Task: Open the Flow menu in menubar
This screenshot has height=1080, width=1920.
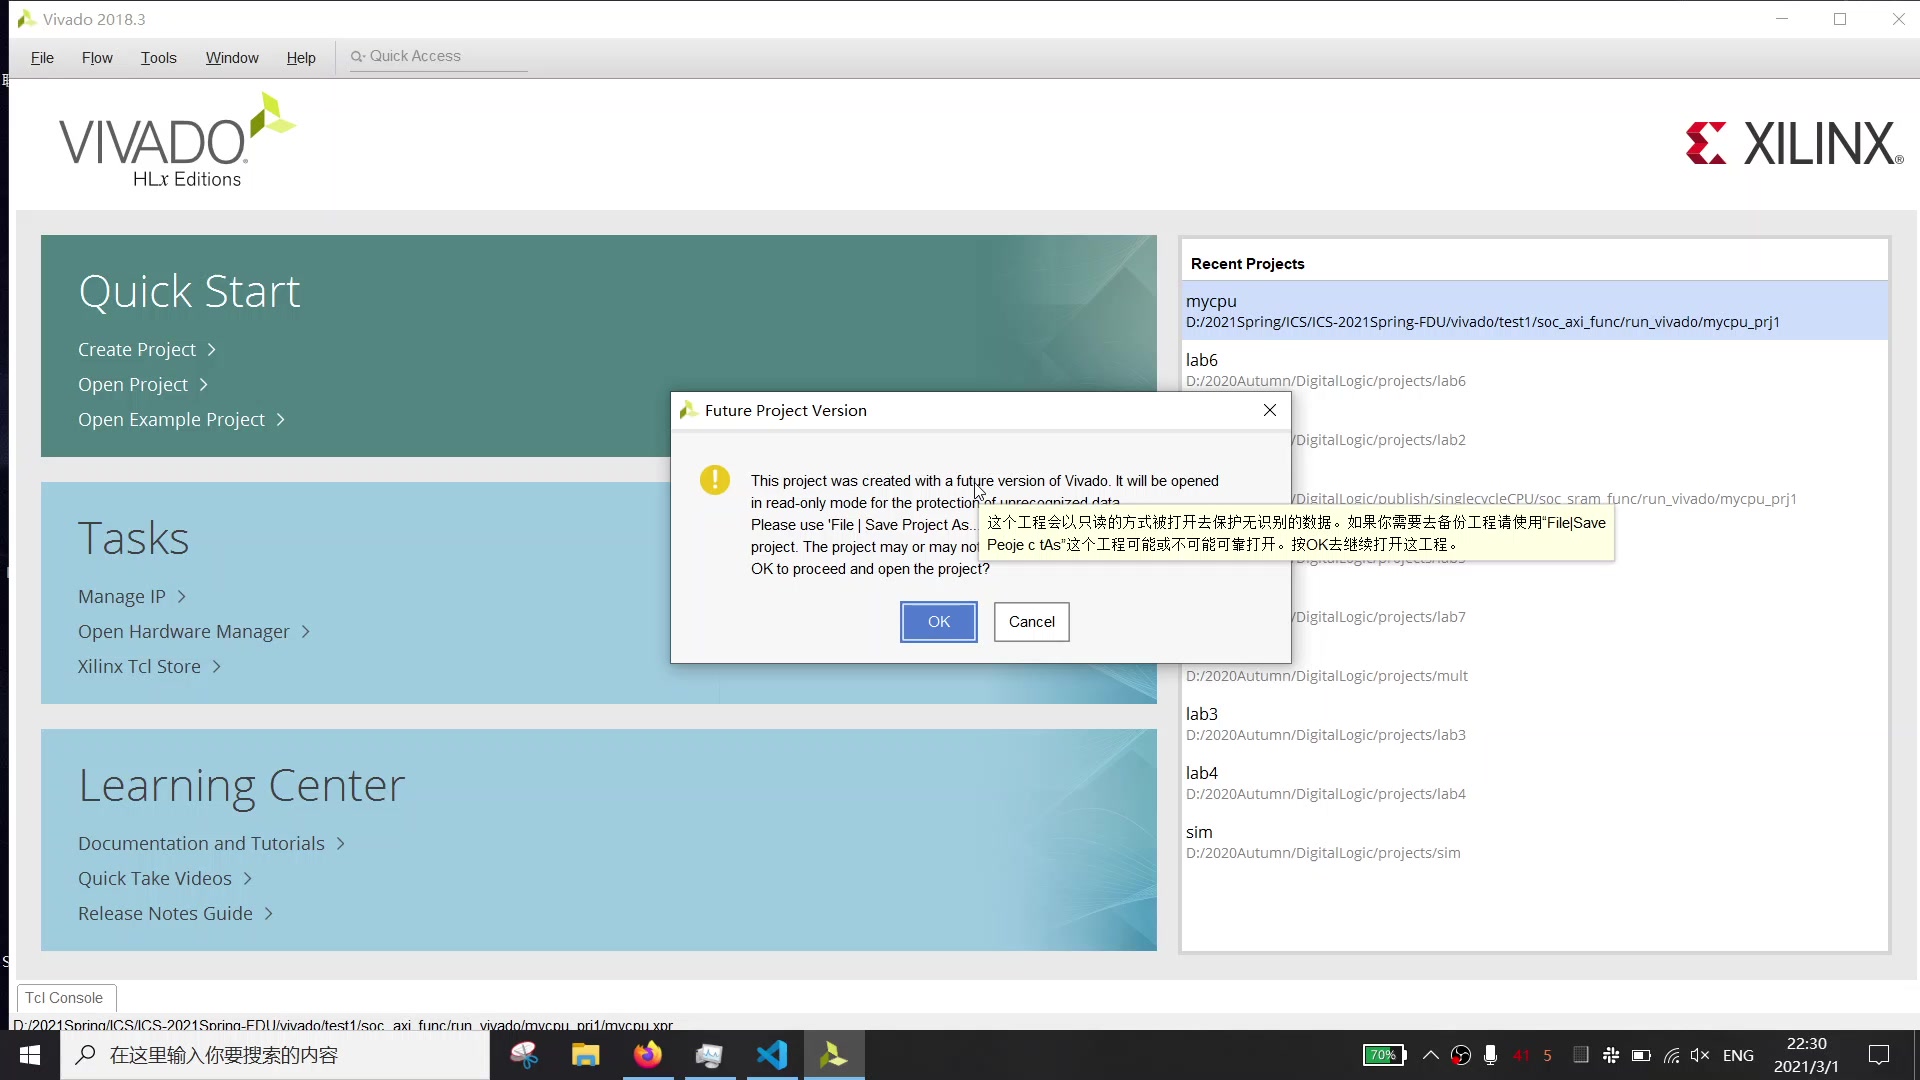Action: click(98, 57)
